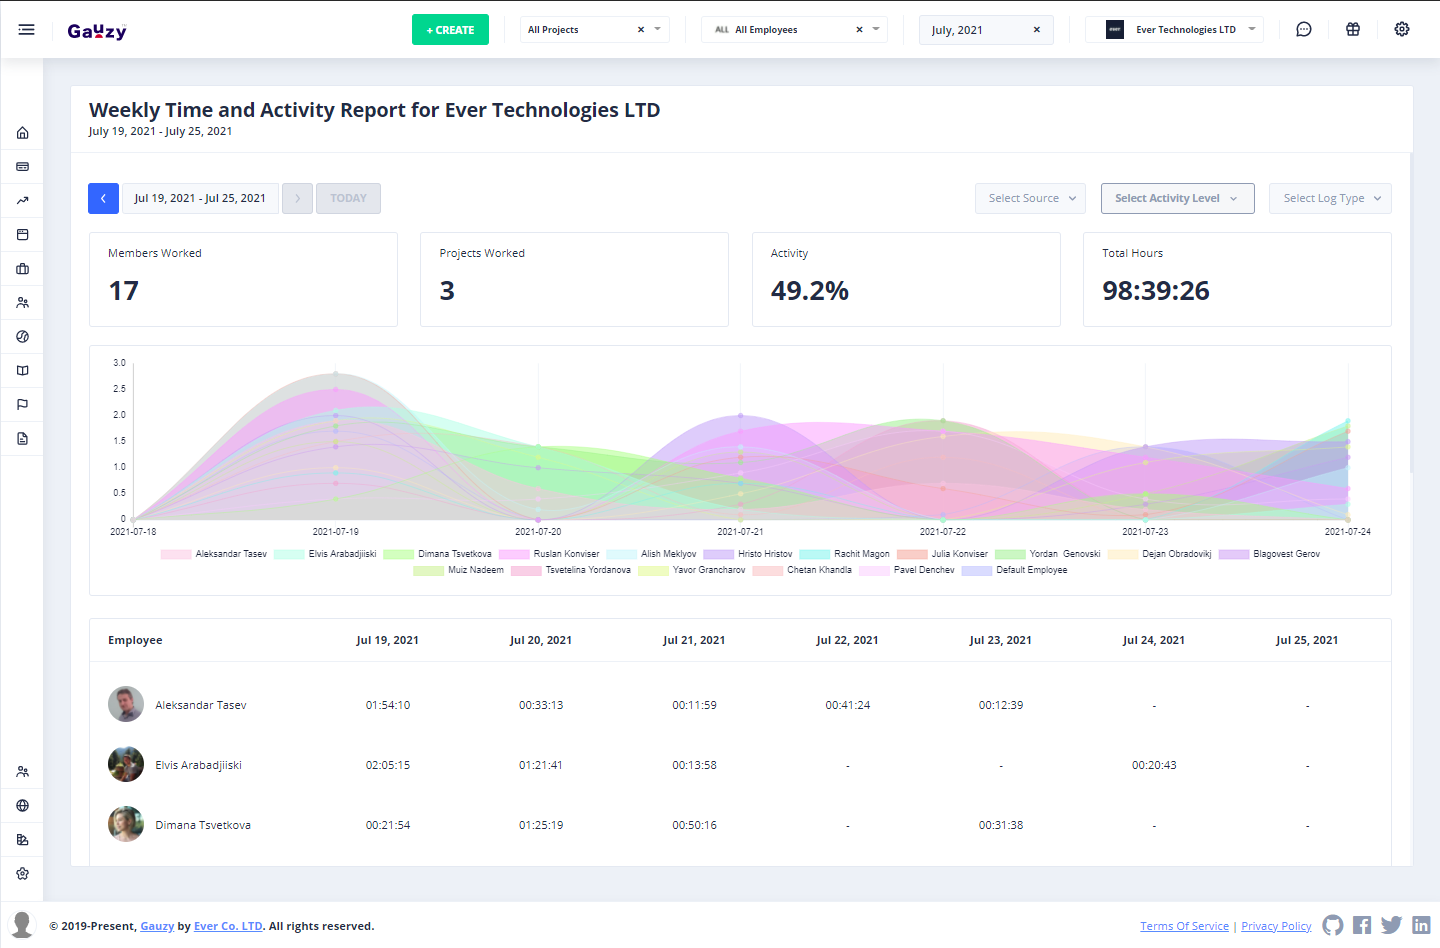Open the flag icon in sidebar
The height and width of the screenshot is (948, 1440).
pyautogui.click(x=22, y=405)
